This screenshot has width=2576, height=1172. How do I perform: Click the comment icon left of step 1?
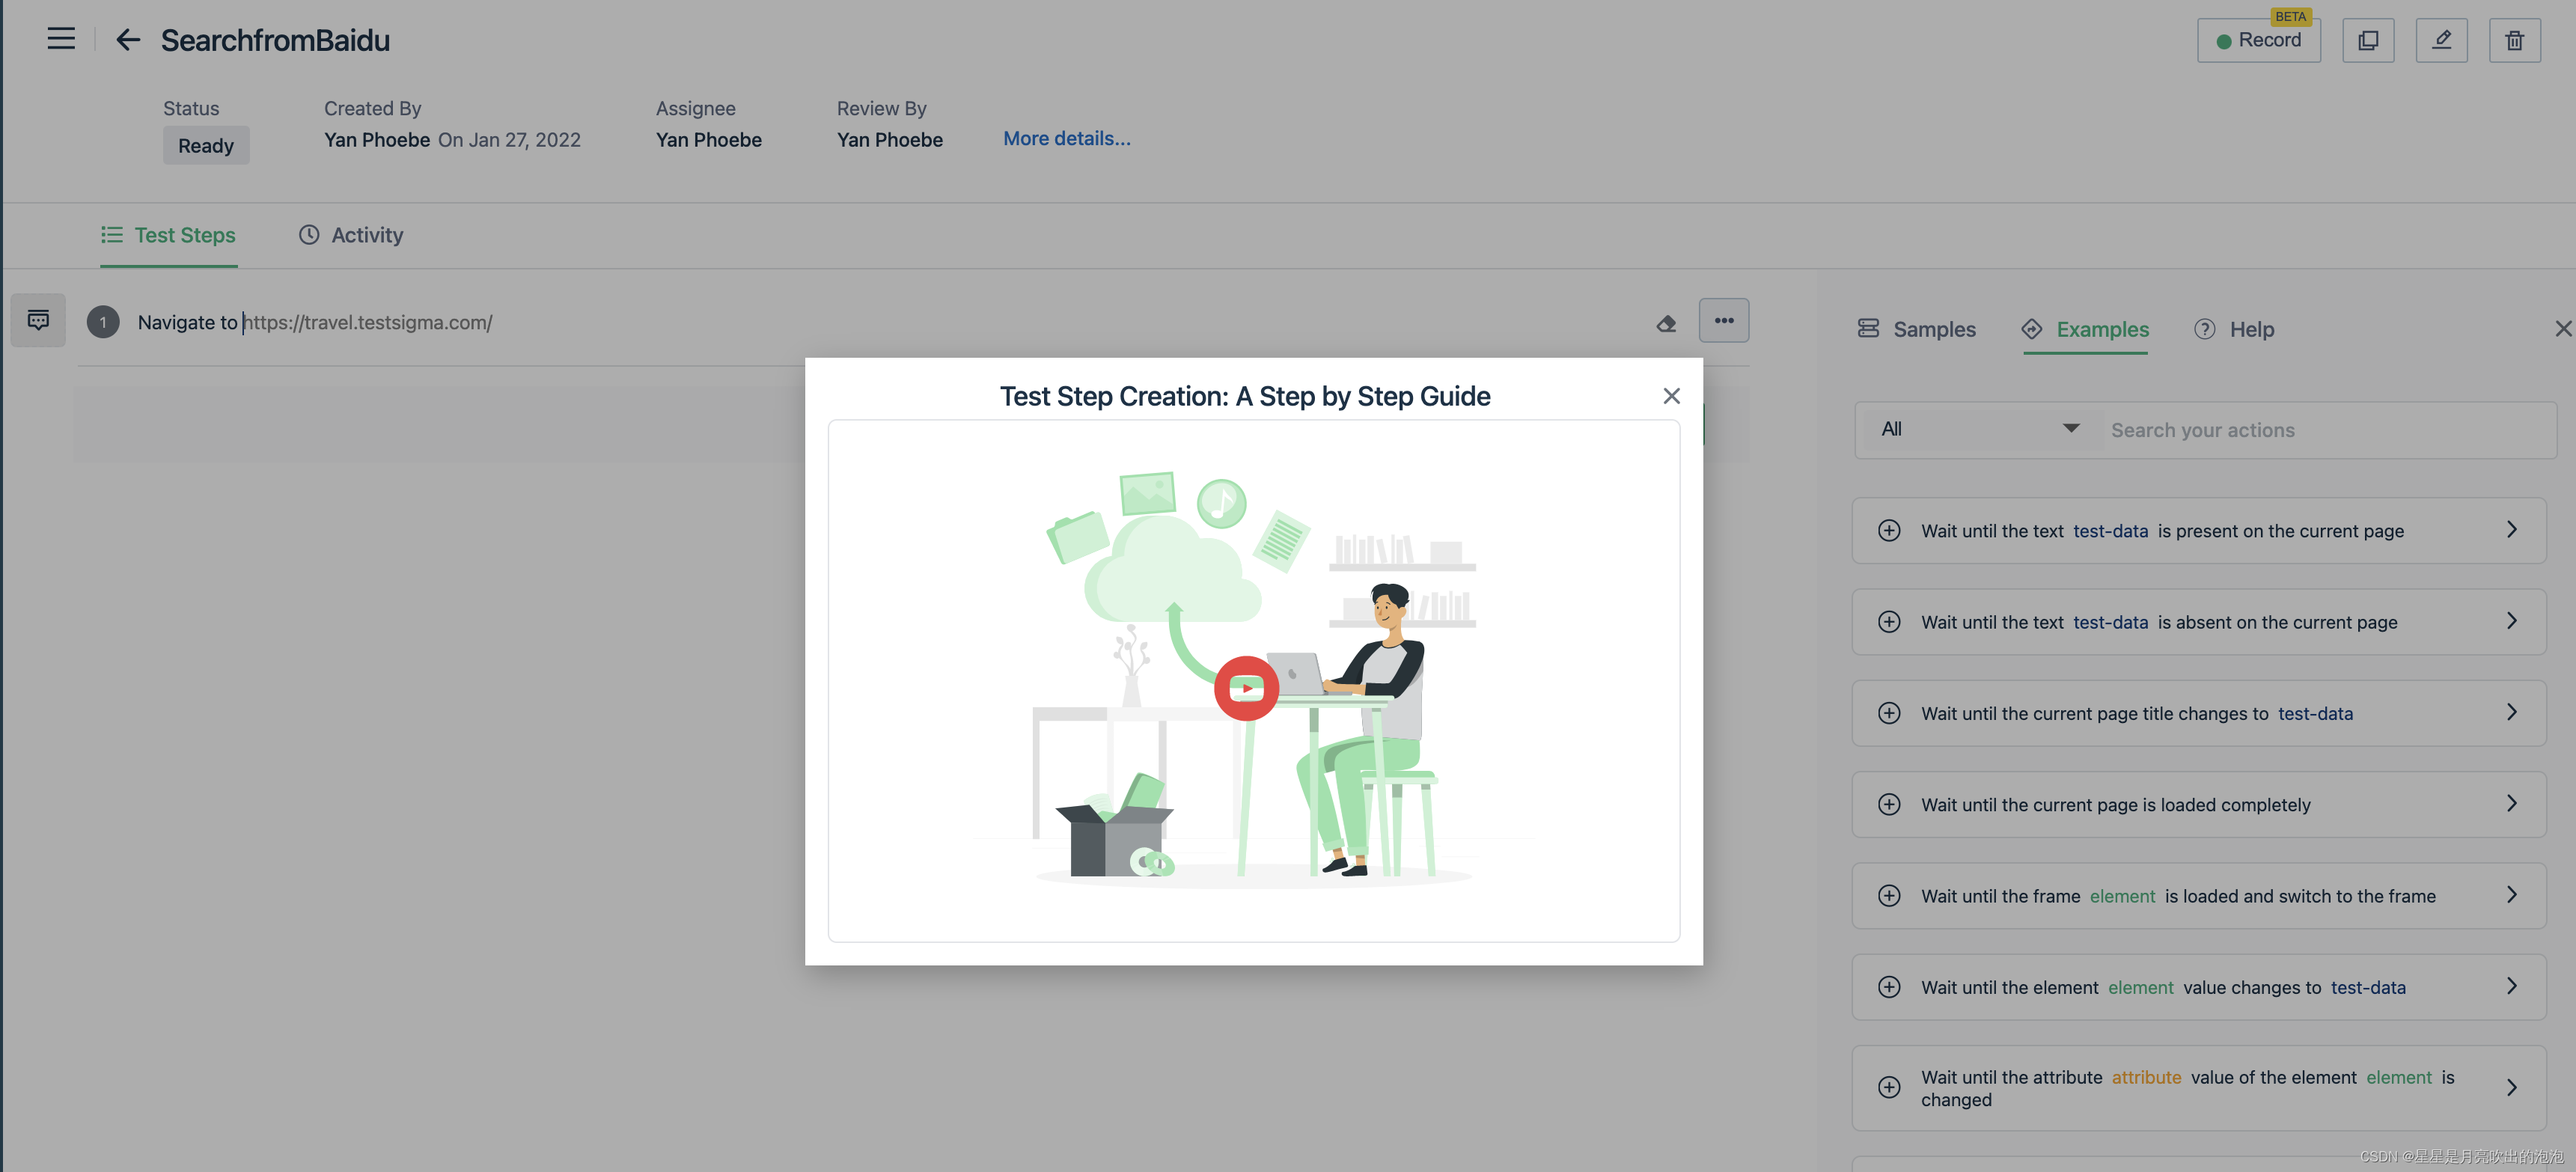click(x=38, y=320)
